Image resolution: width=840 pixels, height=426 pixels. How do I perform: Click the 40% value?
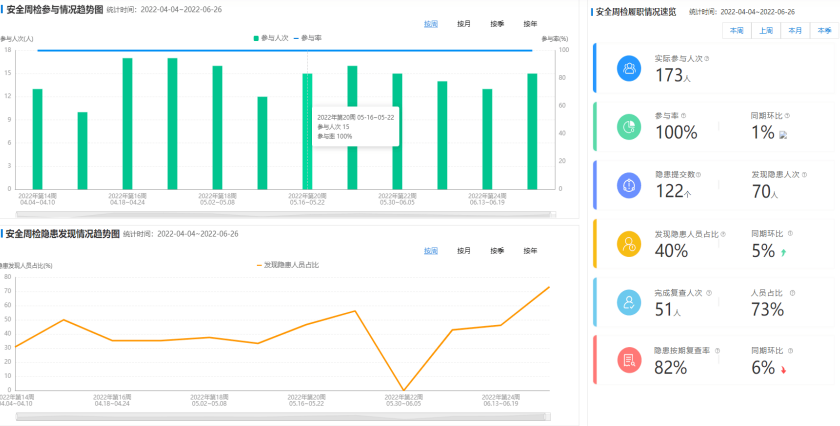(x=672, y=250)
